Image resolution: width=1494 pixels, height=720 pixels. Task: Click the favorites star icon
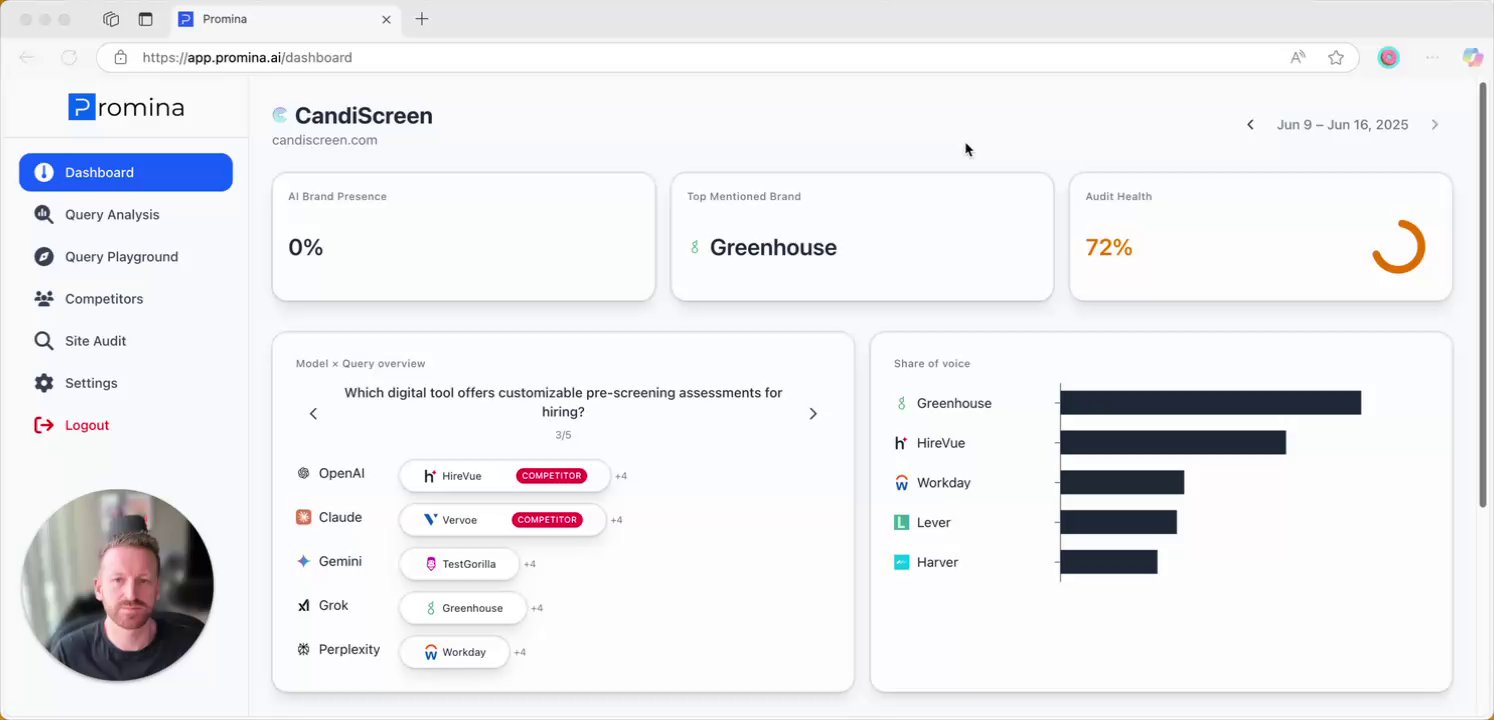pyautogui.click(x=1336, y=58)
